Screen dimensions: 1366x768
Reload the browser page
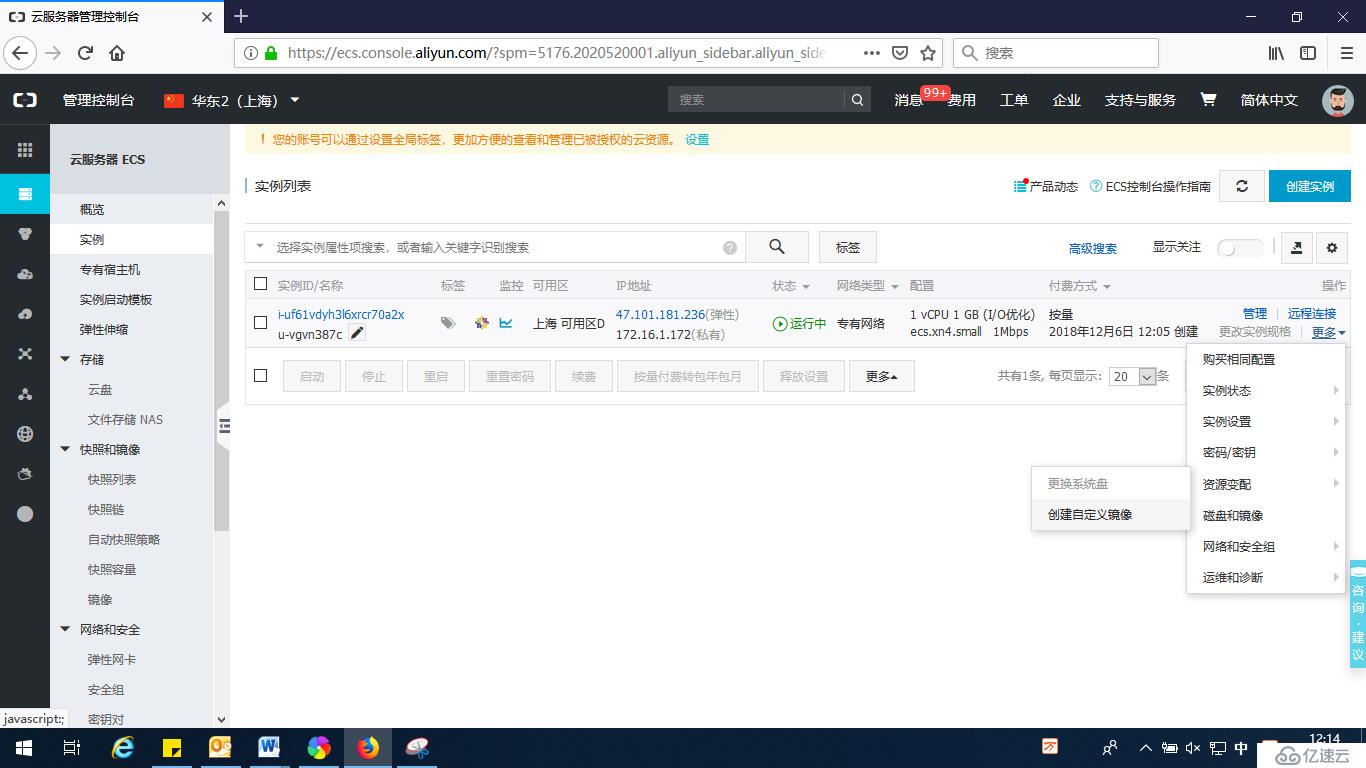[x=85, y=53]
